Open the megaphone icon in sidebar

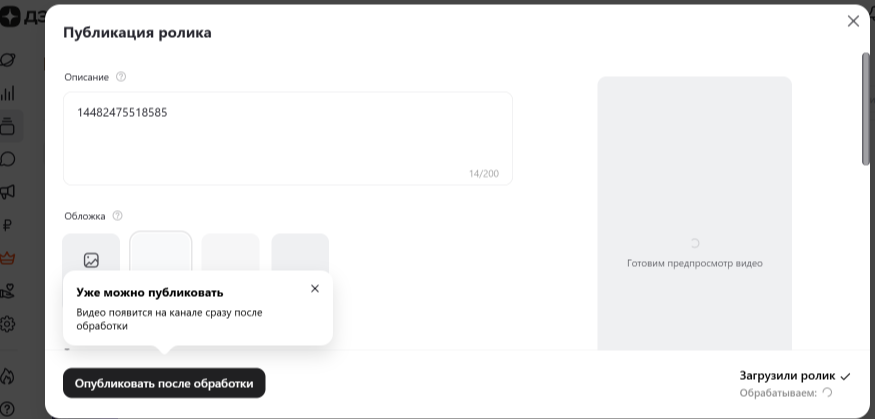point(8,192)
